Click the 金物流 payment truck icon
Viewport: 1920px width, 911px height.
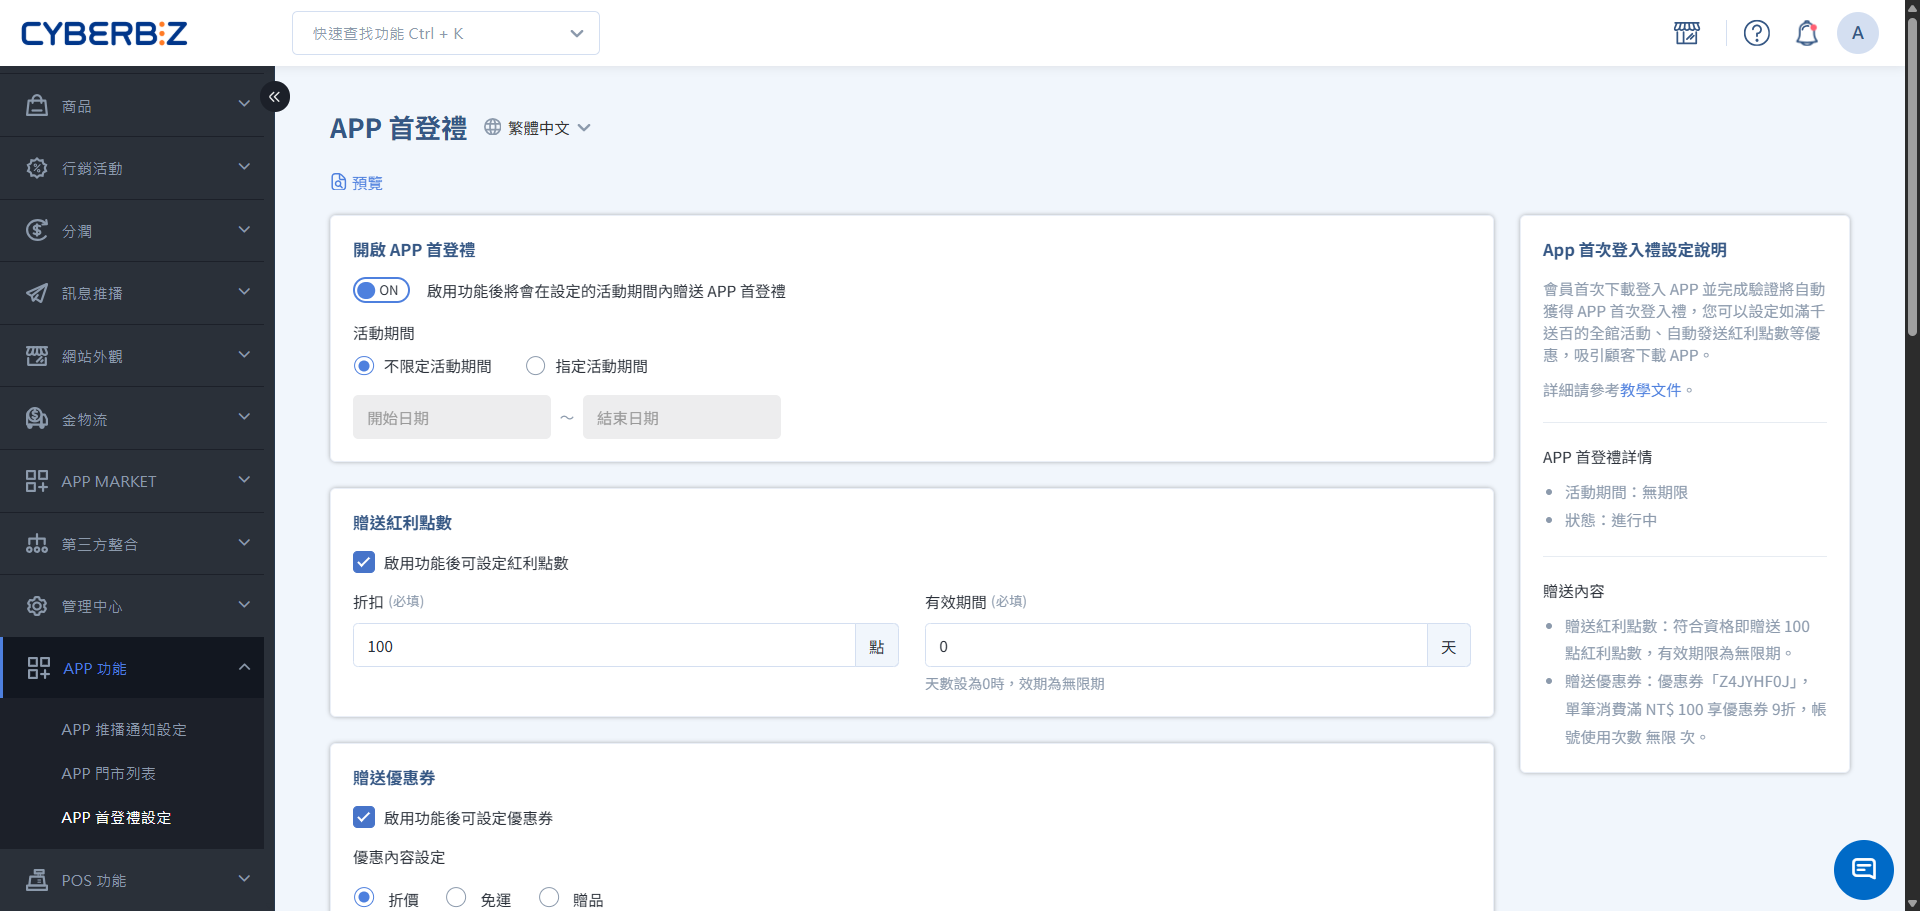pyautogui.click(x=37, y=418)
